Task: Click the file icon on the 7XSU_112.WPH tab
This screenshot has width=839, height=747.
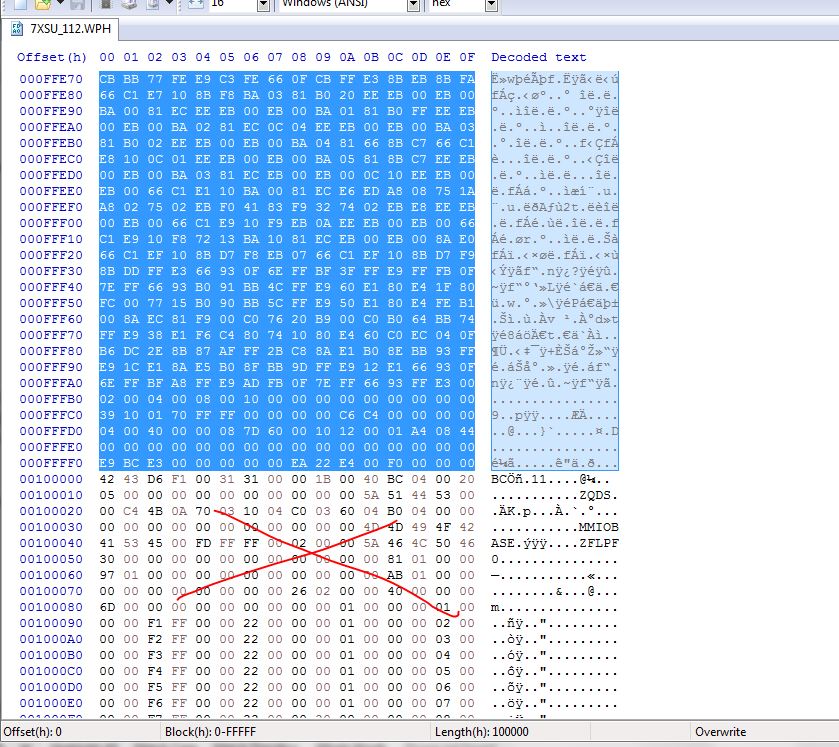Action: click(x=17, y=28)
